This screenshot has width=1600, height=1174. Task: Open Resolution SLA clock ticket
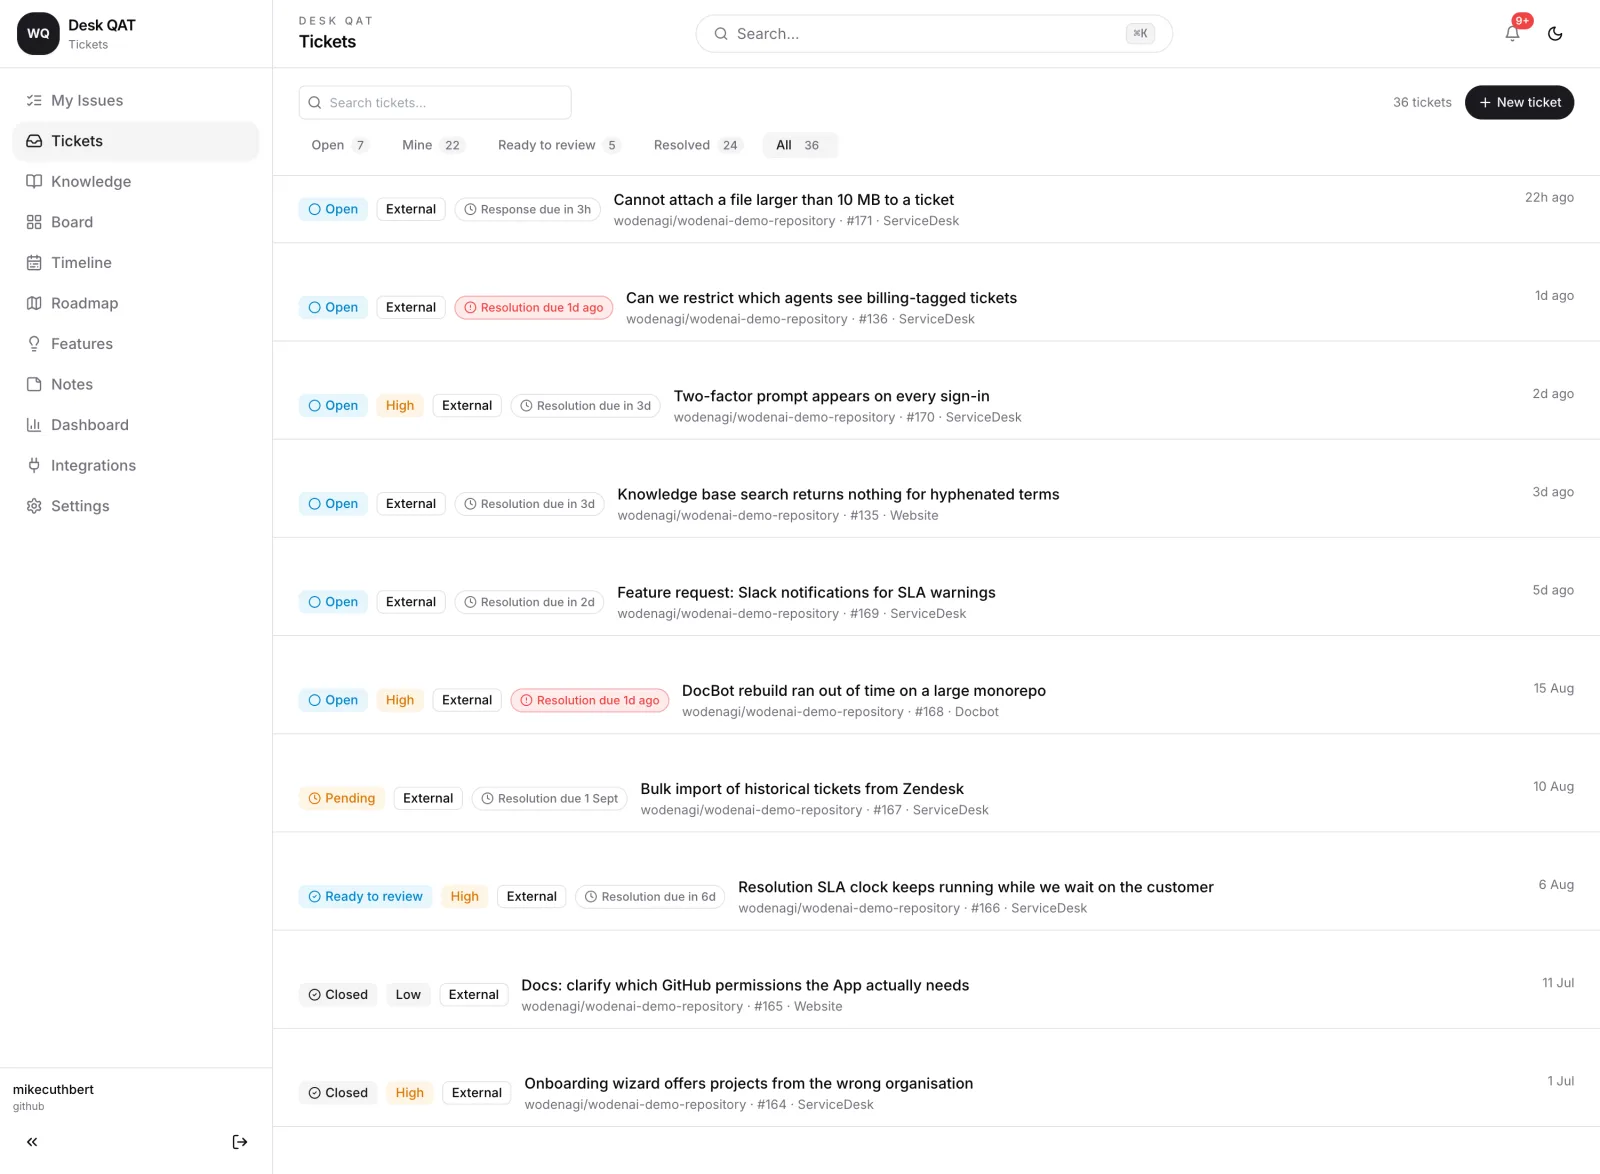976,887
